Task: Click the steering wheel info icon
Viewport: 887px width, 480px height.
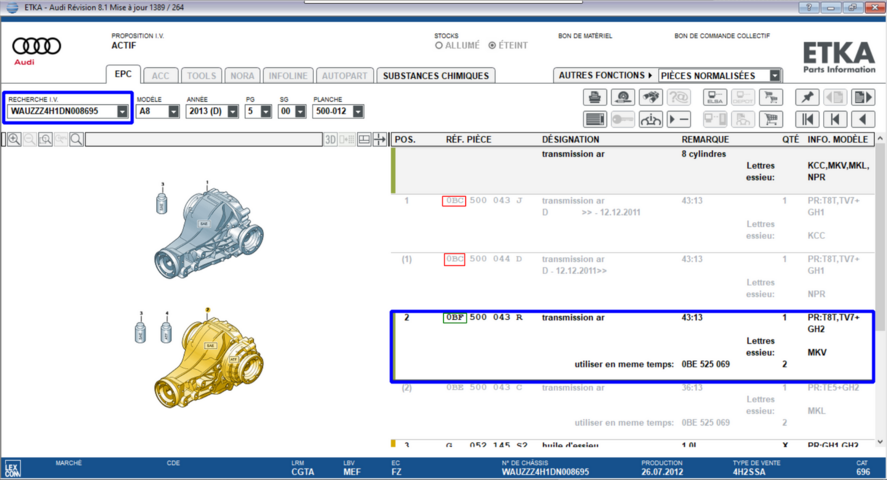Action: [651, 119]
